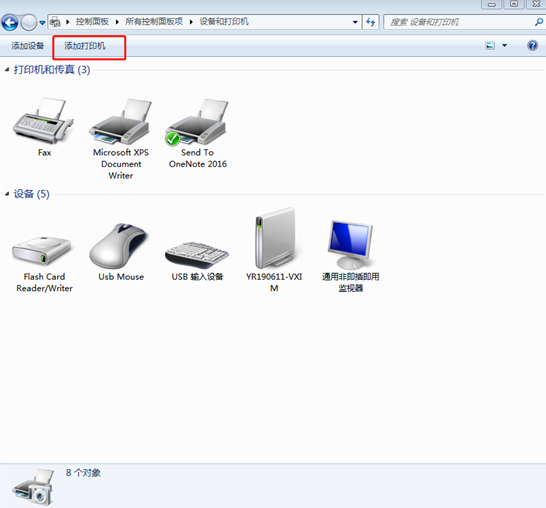Collapse the 设备 (5) group
The height and width of the screenshot is (508, 546).
(7, 194)
